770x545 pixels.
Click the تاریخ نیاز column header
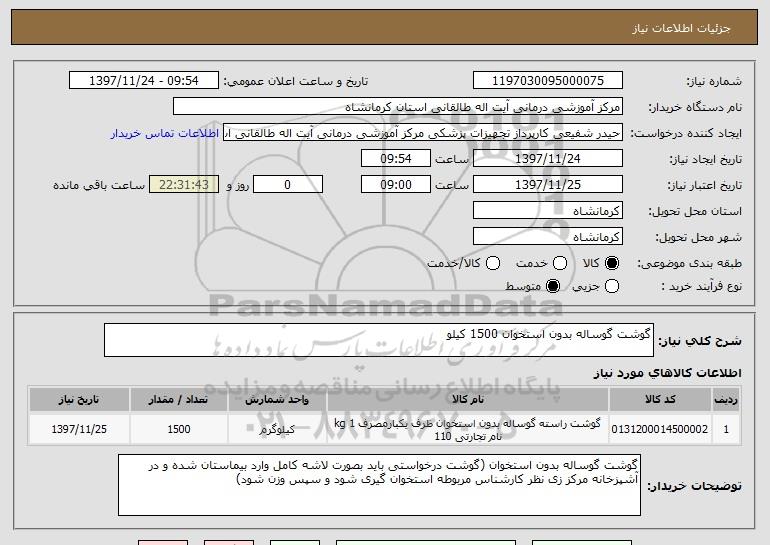pos(79,400)
